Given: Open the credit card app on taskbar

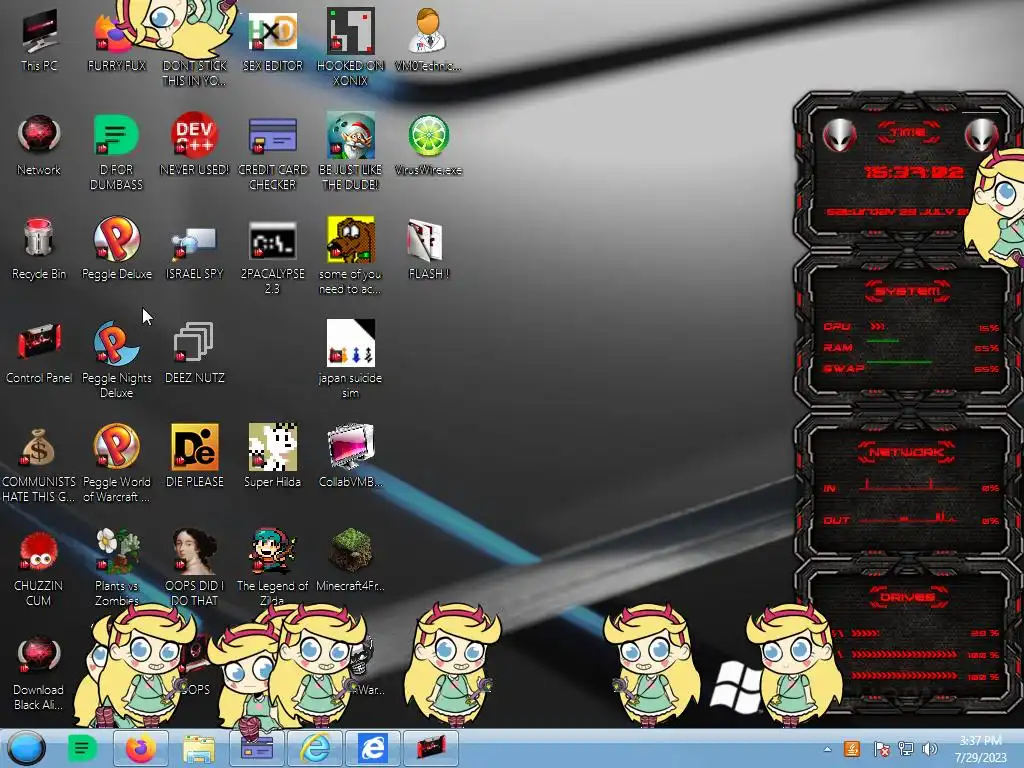Looking at the screenshot, I should tap(257, 748).
